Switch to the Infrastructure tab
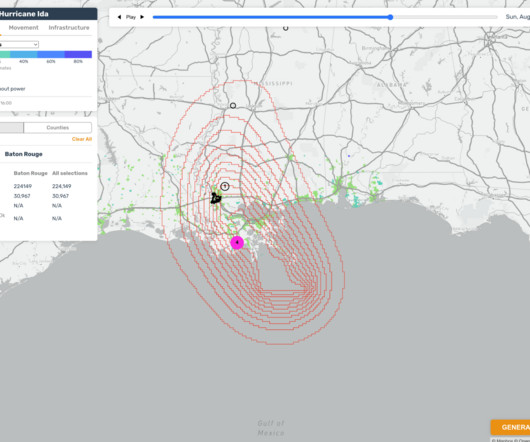 click(69, 28)
